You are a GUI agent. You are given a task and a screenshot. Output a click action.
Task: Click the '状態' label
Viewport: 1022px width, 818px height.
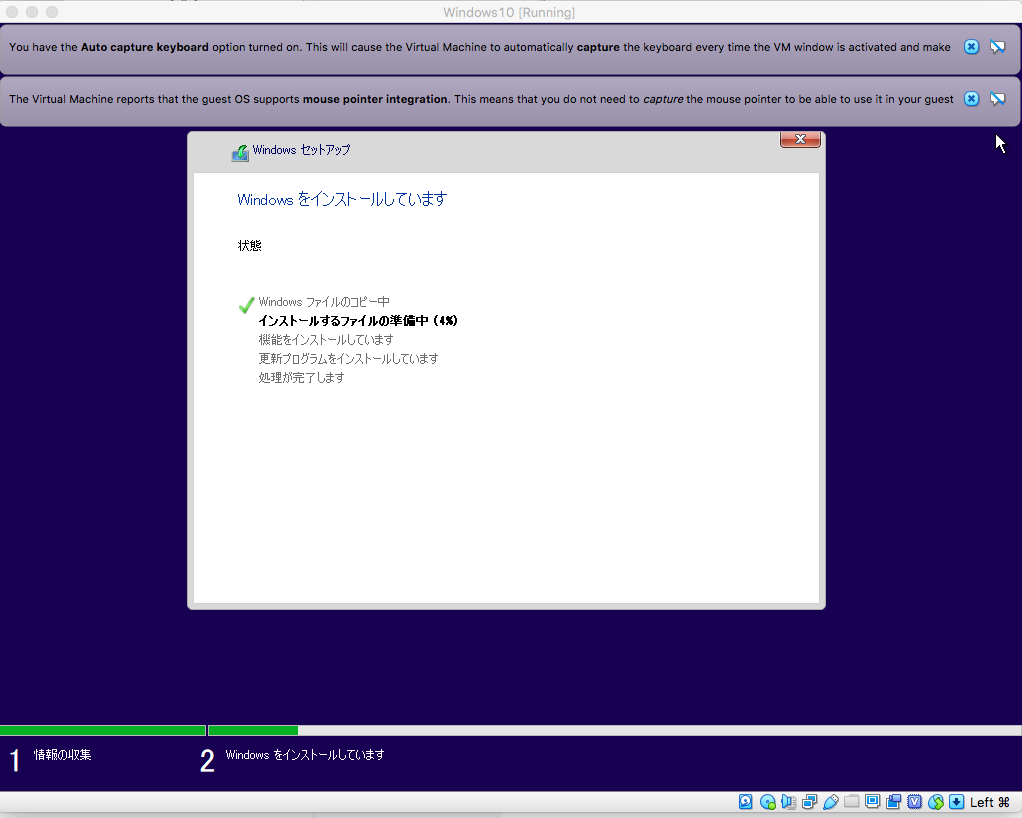[x=250, y=246]
